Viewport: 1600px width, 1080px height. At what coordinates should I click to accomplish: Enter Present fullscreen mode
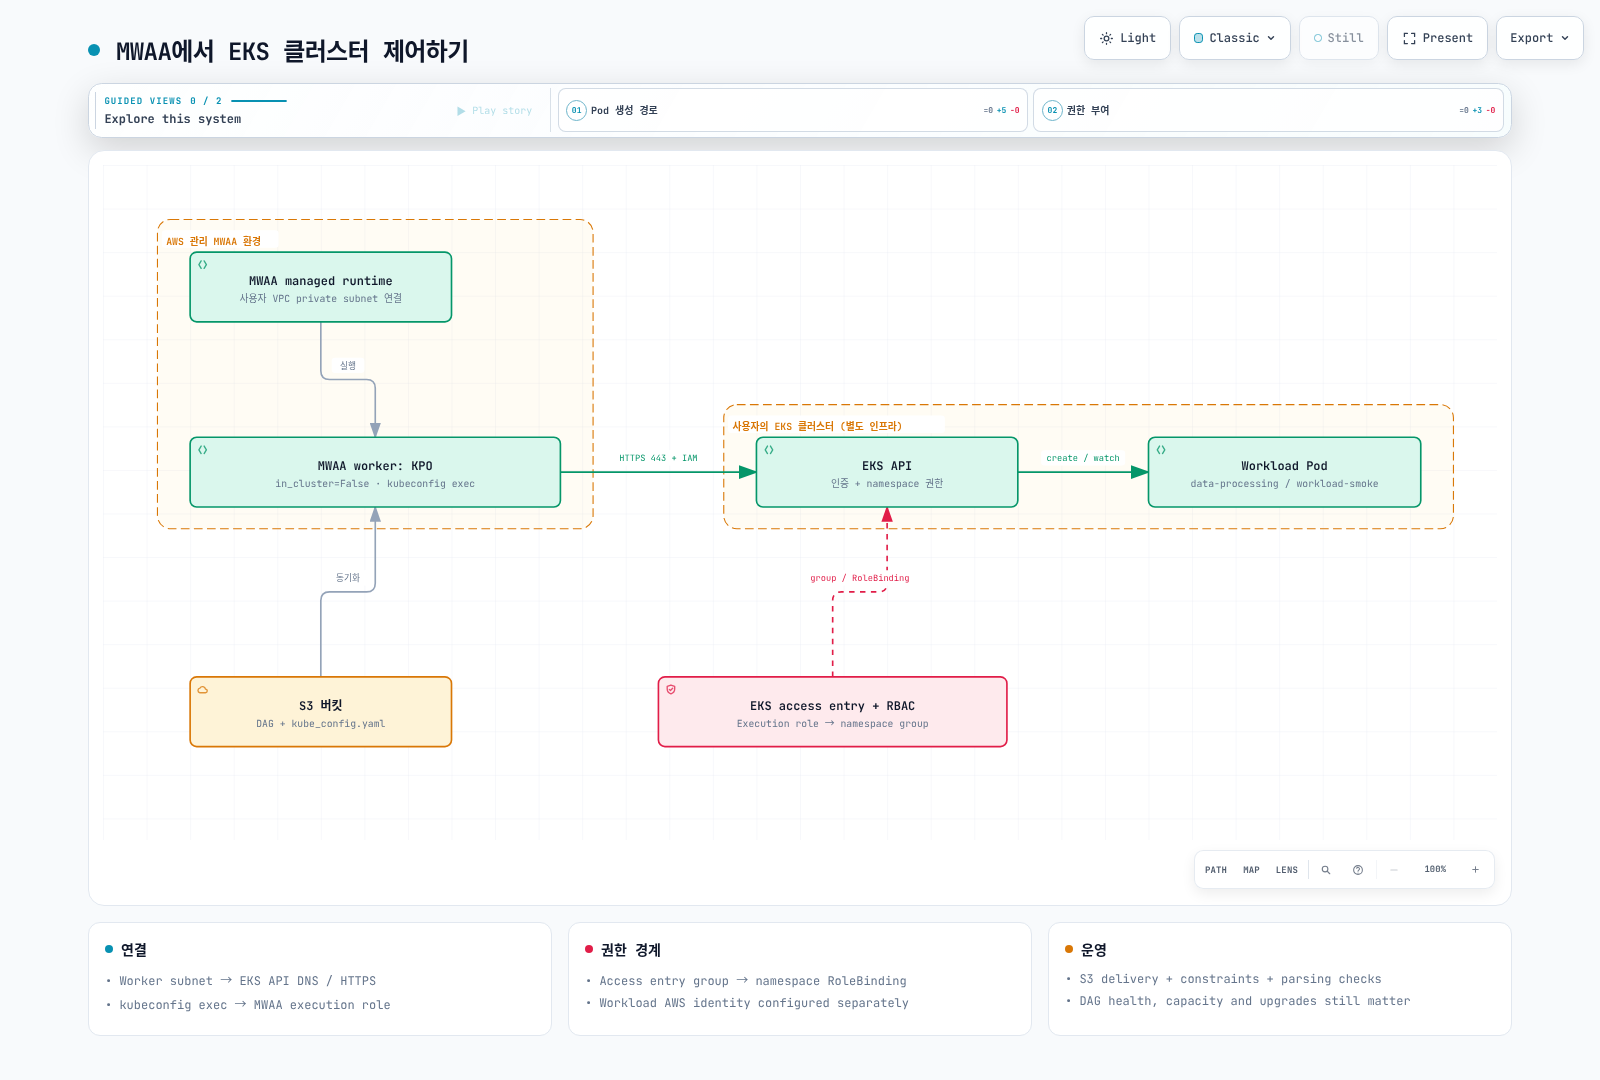[x=1437, y=38]
